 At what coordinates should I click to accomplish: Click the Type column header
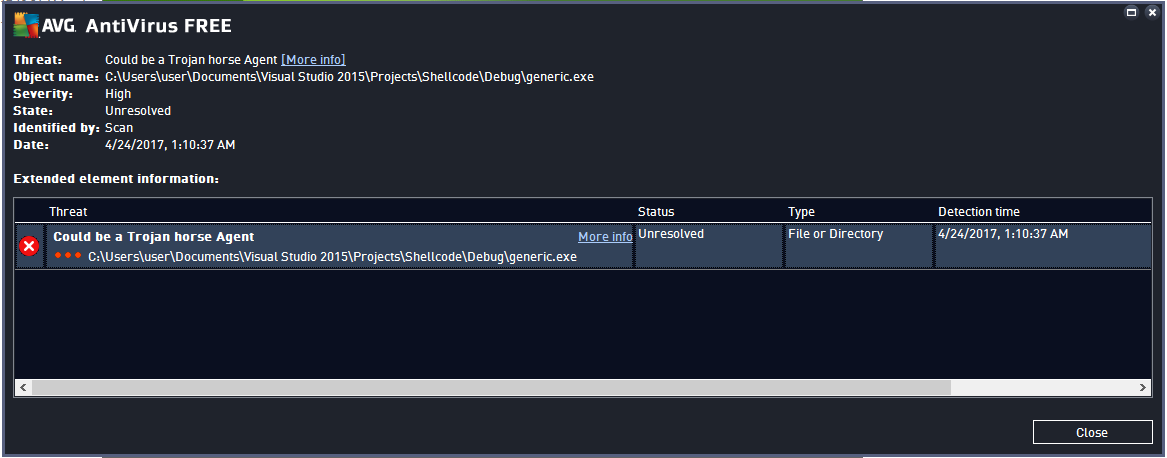(801, 212)
